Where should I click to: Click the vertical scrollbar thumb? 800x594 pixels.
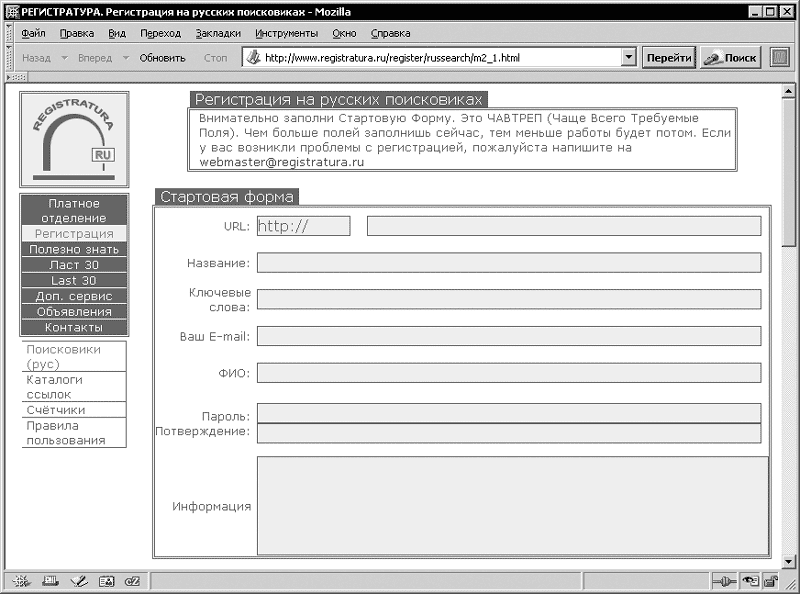tap(788, 171)
